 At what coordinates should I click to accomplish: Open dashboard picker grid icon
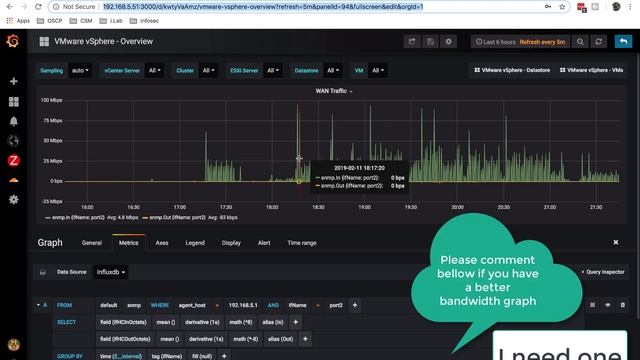[44, 42]
